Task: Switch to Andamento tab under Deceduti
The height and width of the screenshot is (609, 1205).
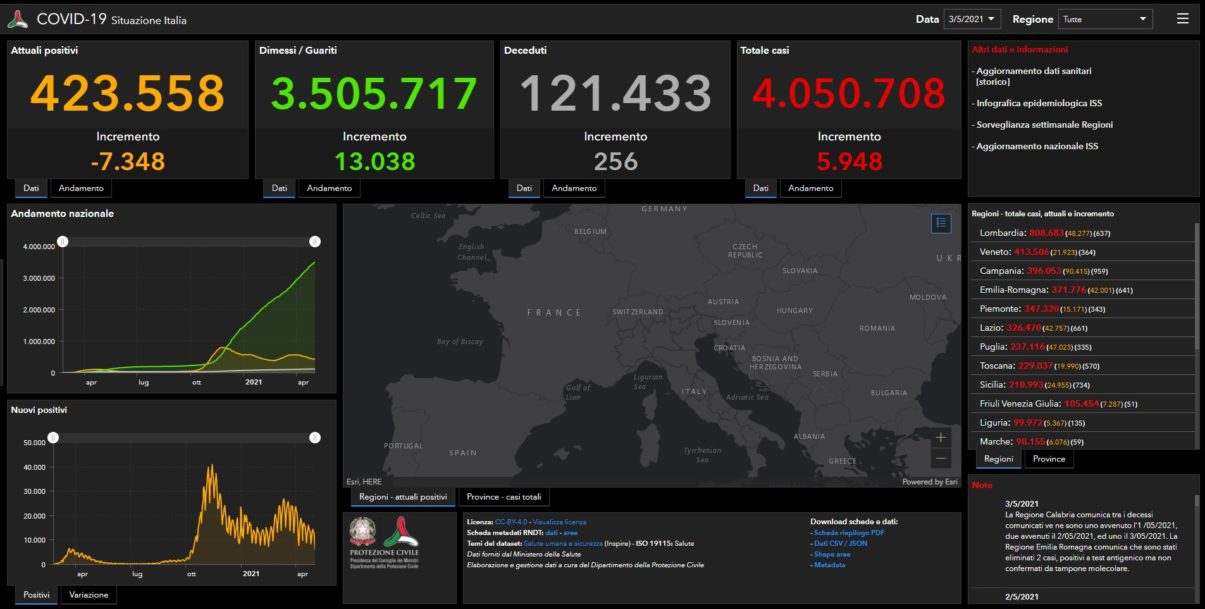Action: click(x=575, y=188)
